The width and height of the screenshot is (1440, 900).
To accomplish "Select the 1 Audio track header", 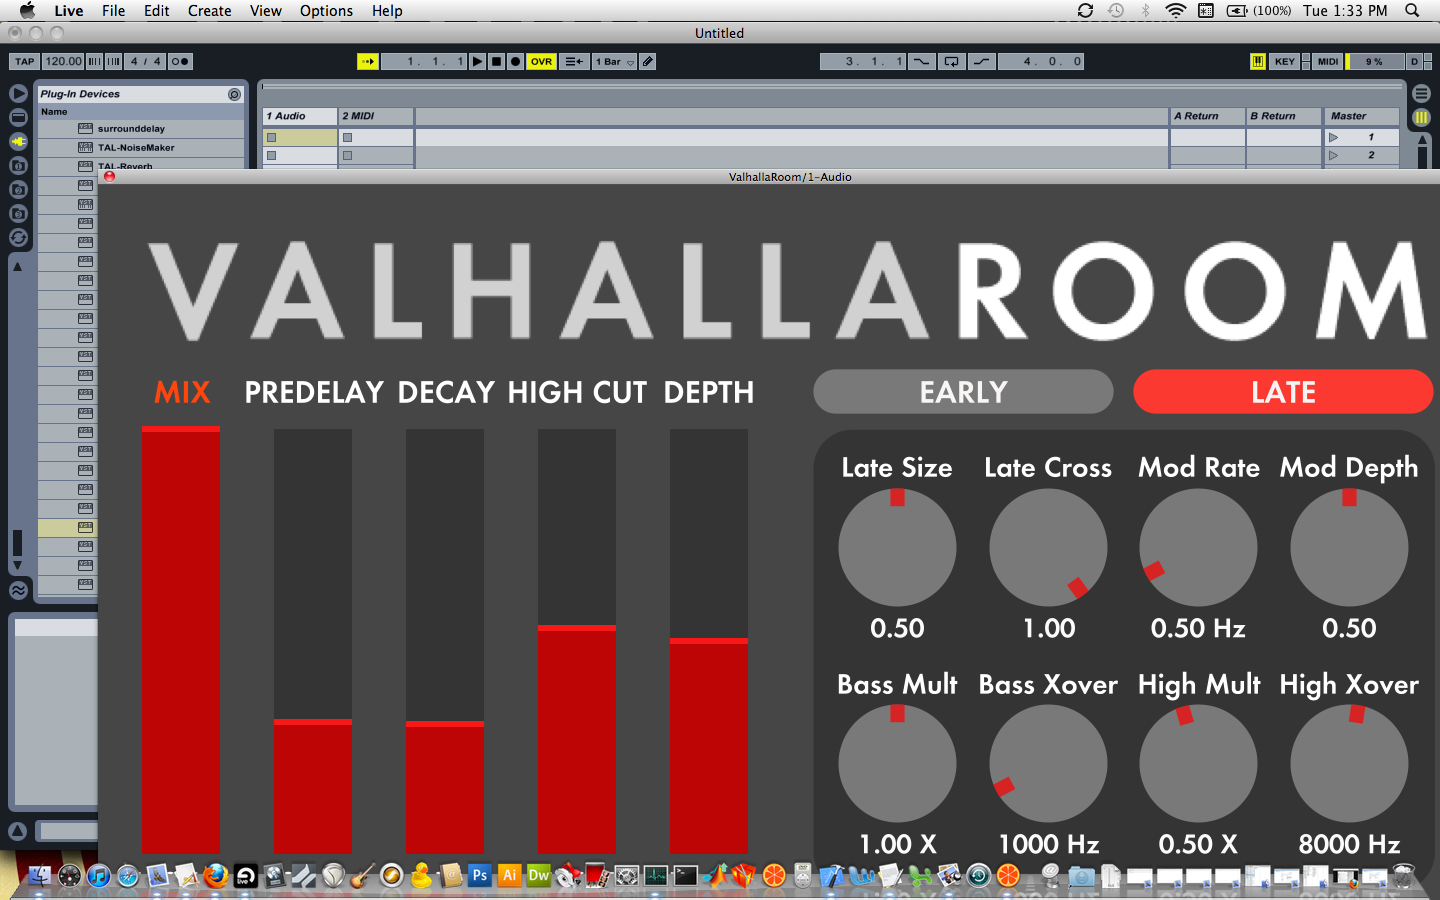I will [300, 116].
